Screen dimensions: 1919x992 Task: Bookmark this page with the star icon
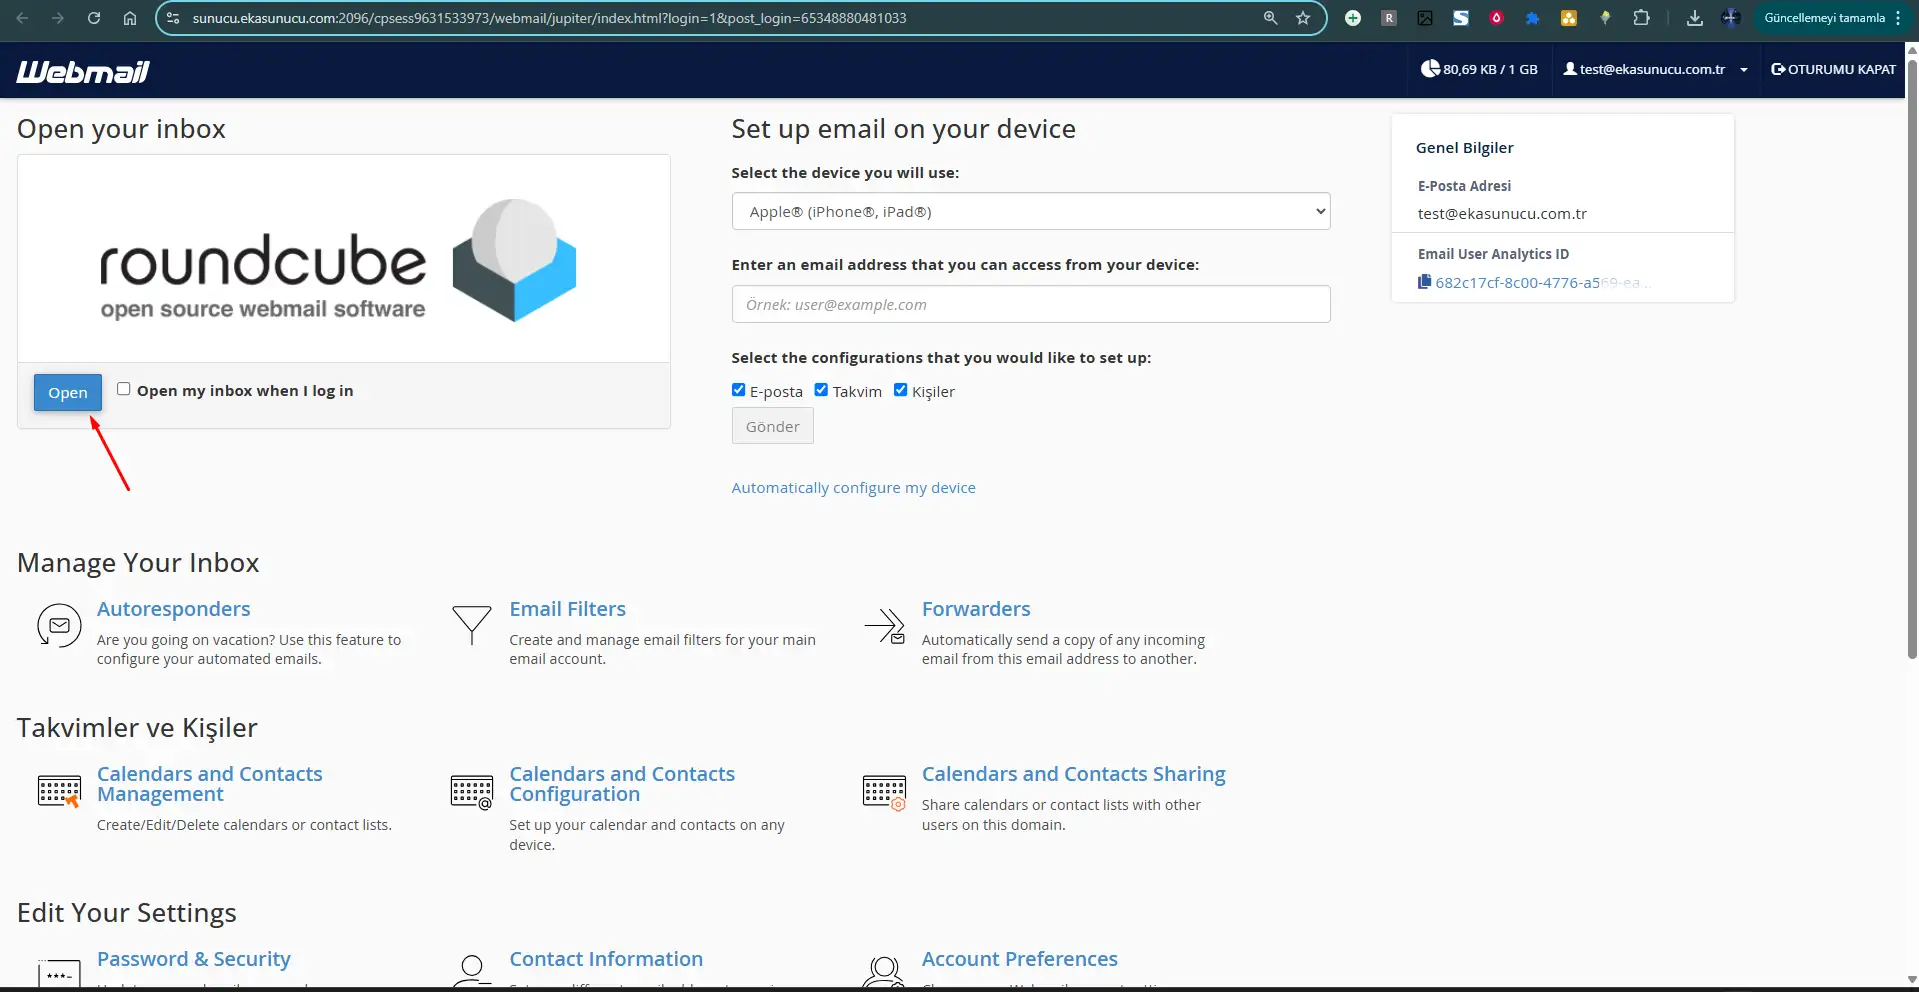1303,18
